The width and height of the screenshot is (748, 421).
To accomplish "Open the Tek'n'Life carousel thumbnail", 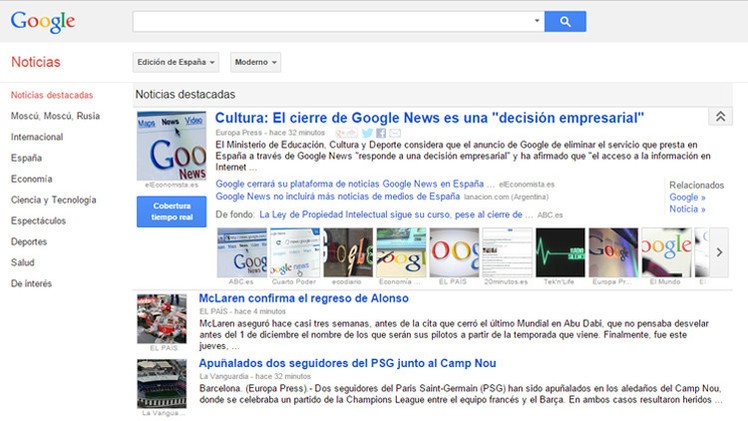I will (561, 252).
